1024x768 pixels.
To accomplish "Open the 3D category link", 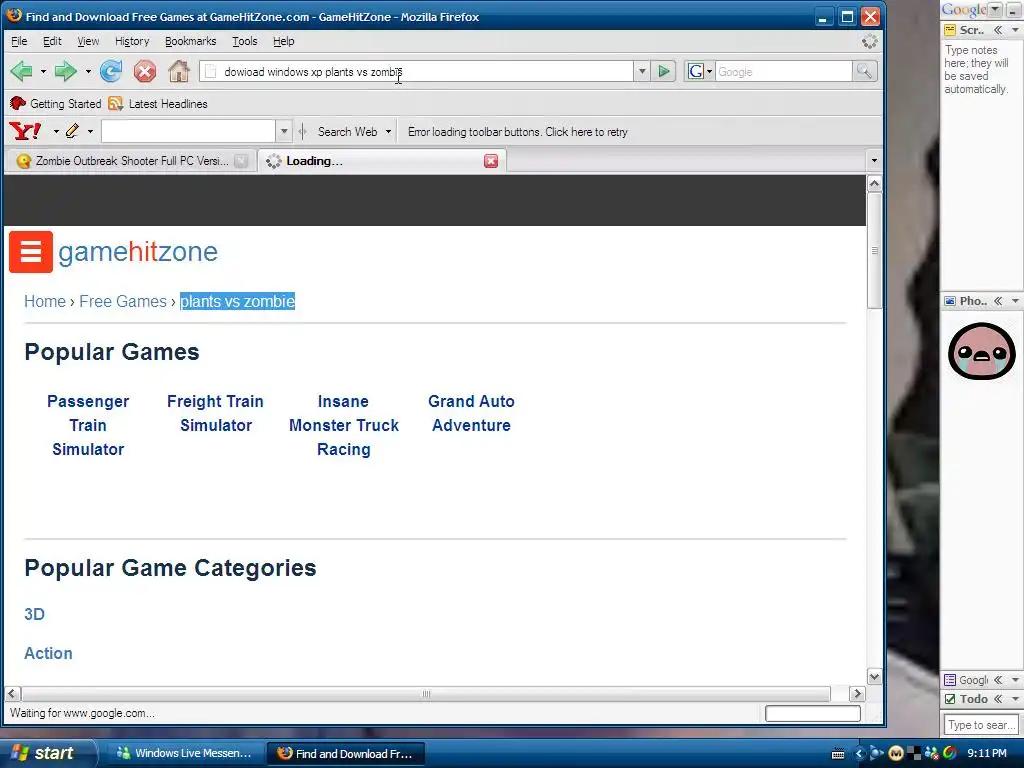I will (35, 614).
